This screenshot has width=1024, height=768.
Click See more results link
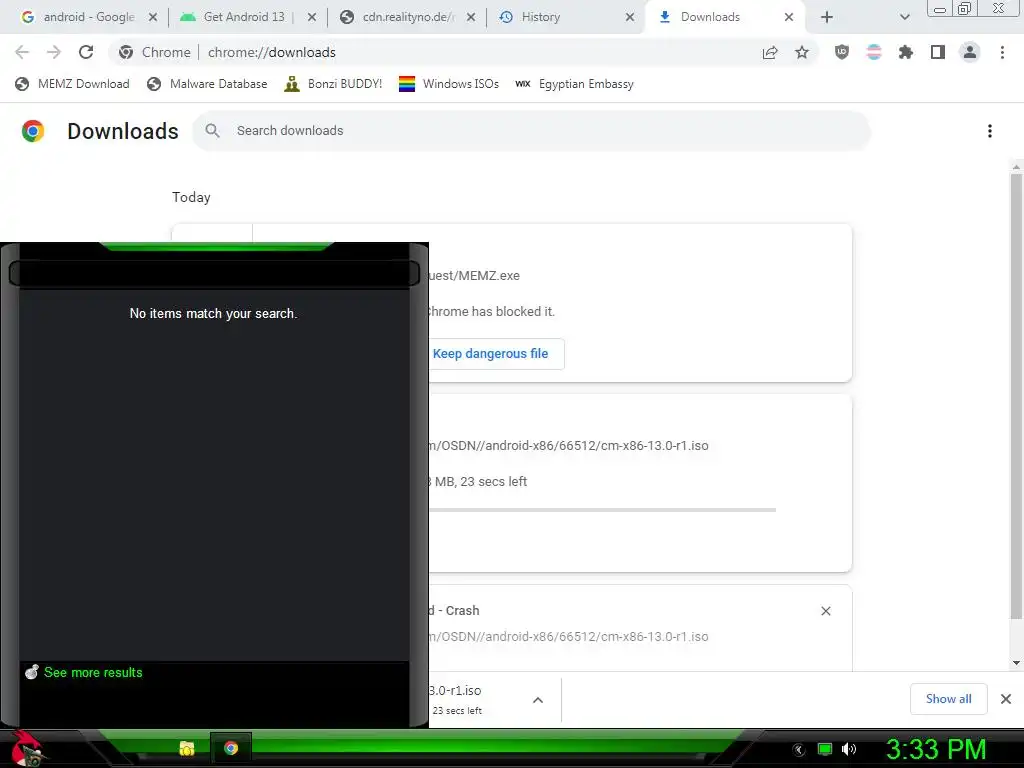pos(93,672)
